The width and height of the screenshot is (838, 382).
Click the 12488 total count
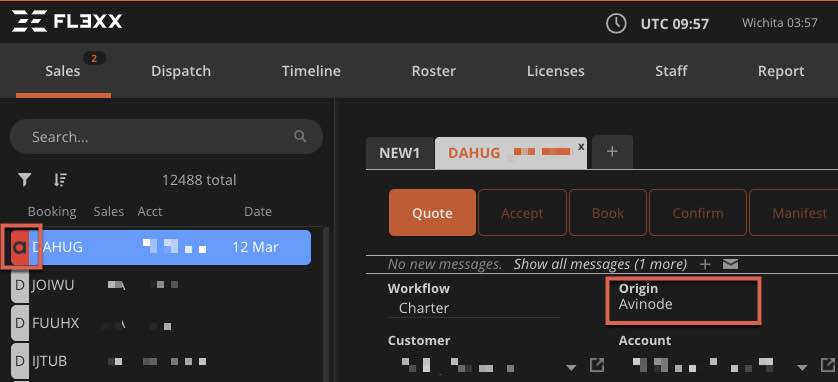199,180
